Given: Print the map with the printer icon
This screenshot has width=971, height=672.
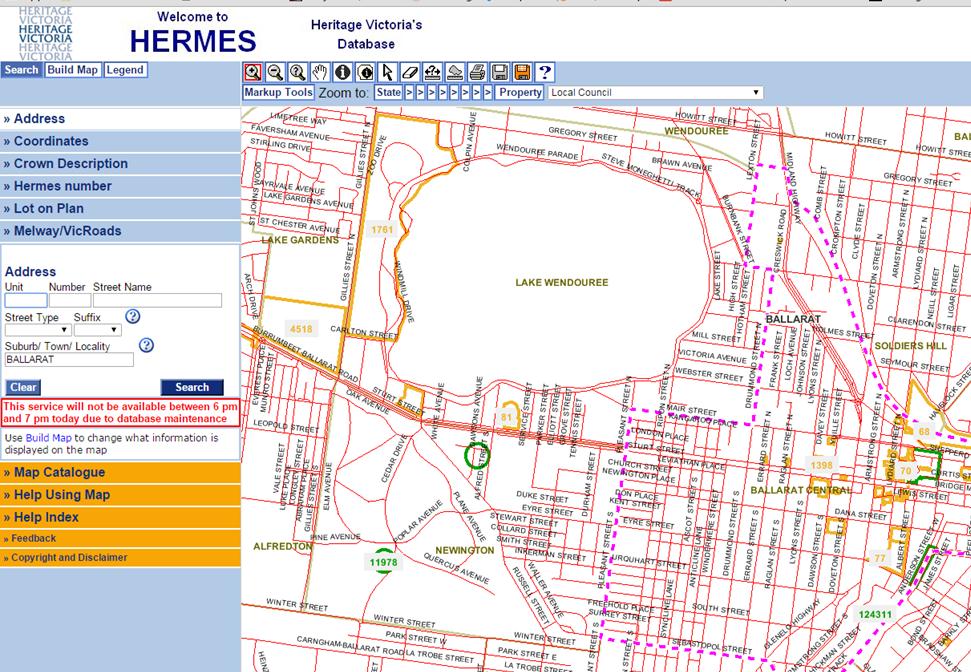Looking at the screenshot, I should (477, 72).
